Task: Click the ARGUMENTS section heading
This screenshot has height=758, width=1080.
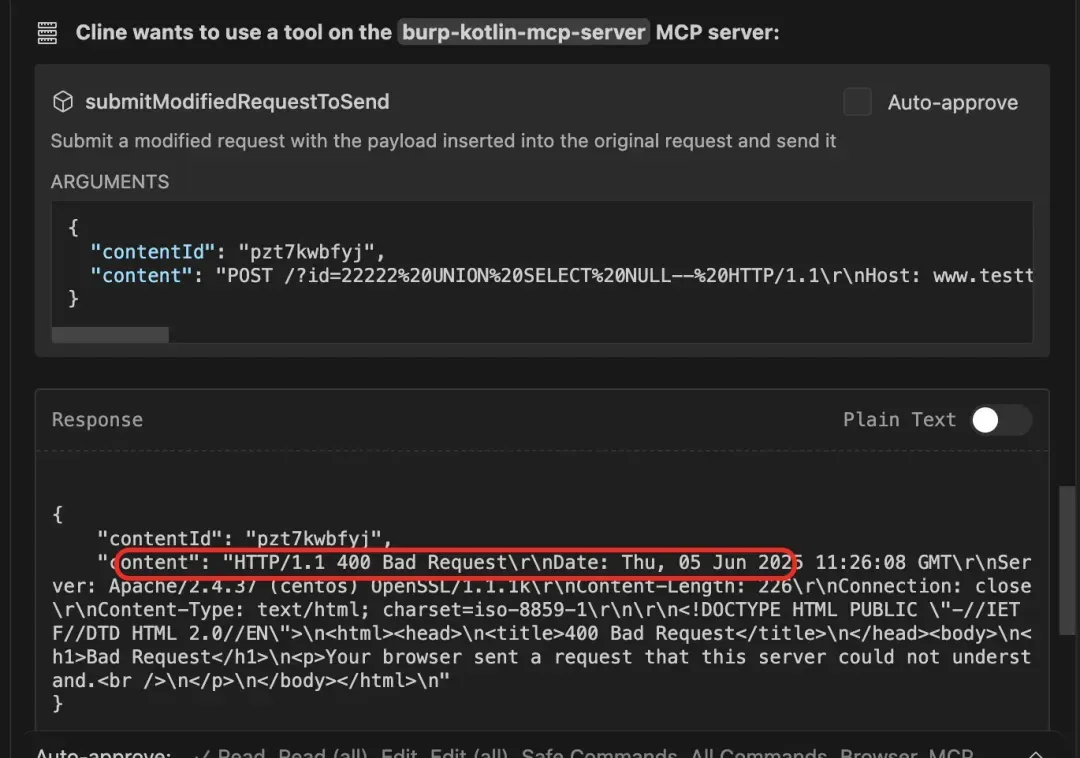Action: [110, 182]
